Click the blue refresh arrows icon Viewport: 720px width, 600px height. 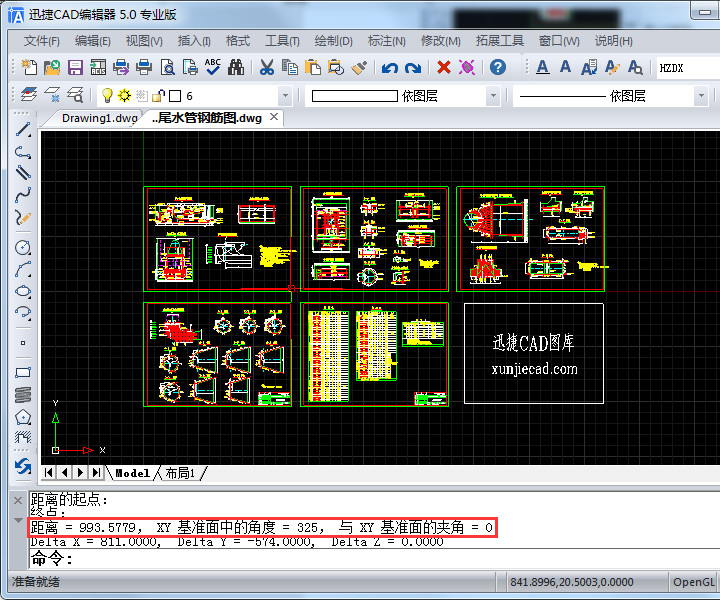(x=23, y=466)
